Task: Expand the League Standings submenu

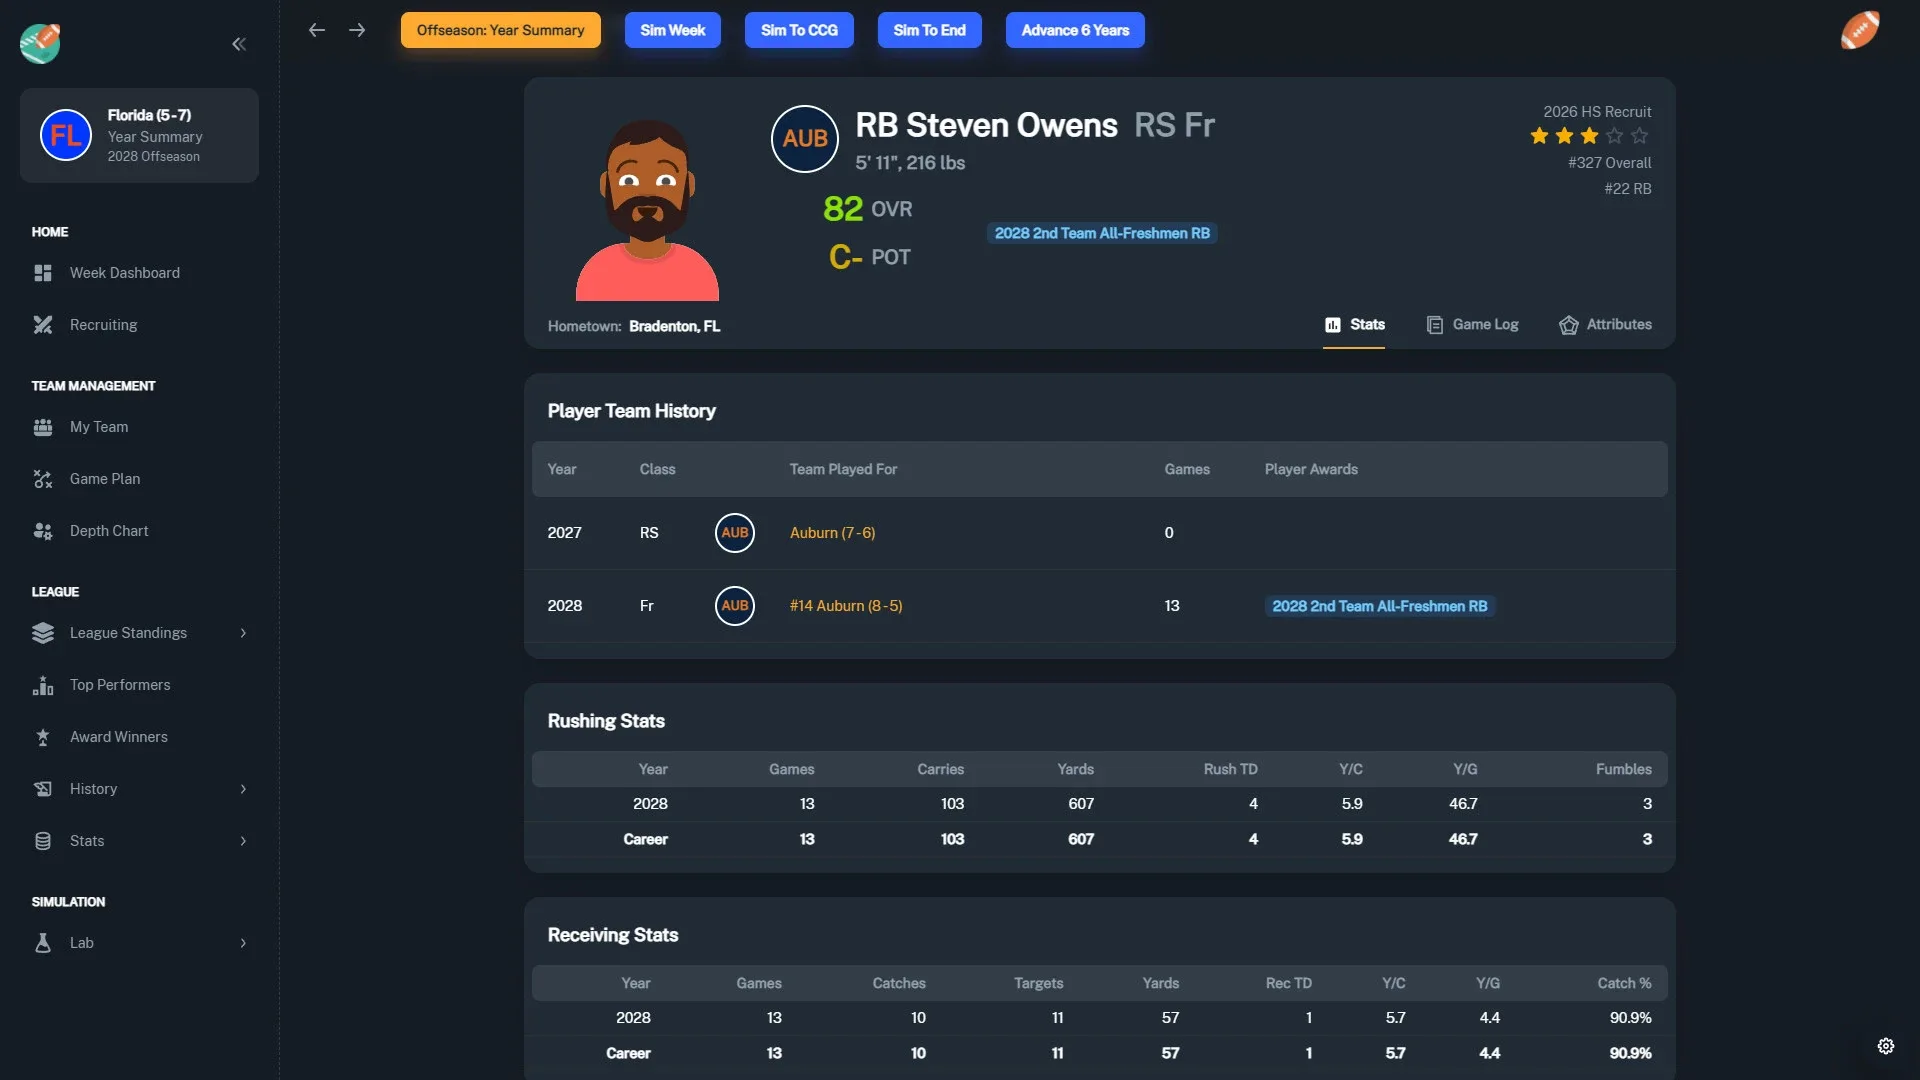Action: tap(243, 633)
